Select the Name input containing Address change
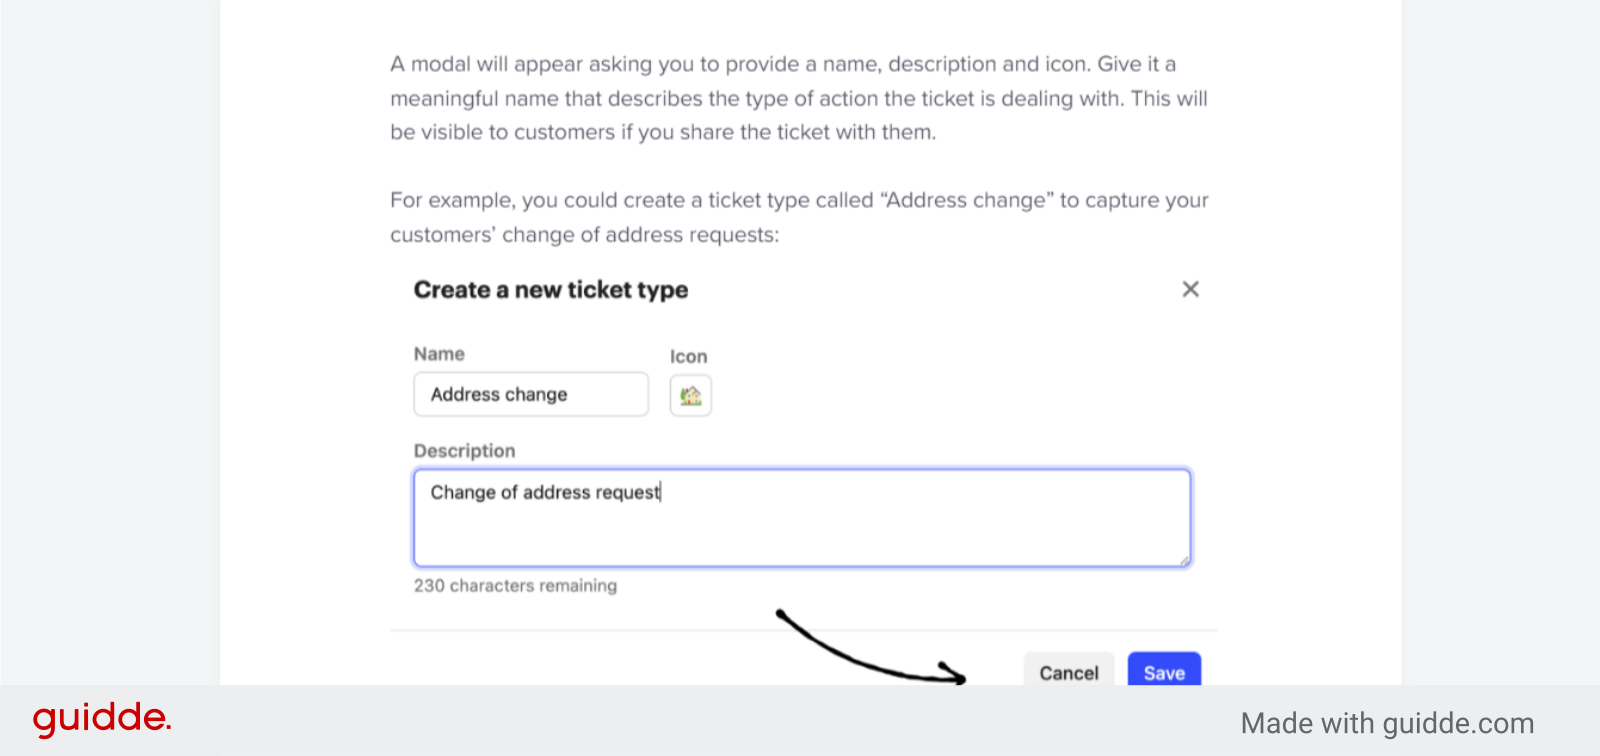The height and width of the screenshot is (756, 1600). coord(530,394)
